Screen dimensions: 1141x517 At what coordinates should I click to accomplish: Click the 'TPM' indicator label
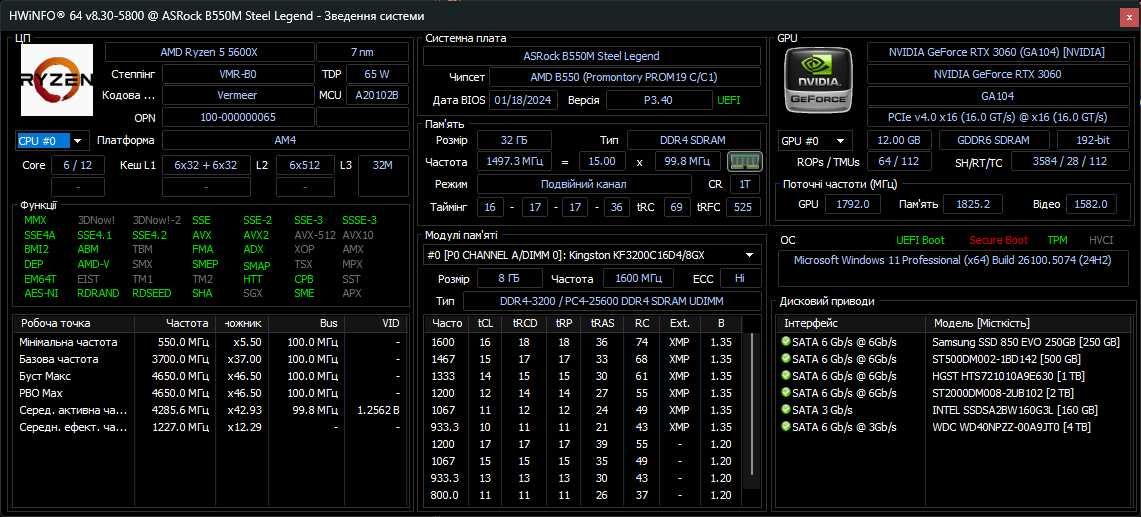click(x=1057, y=240)
